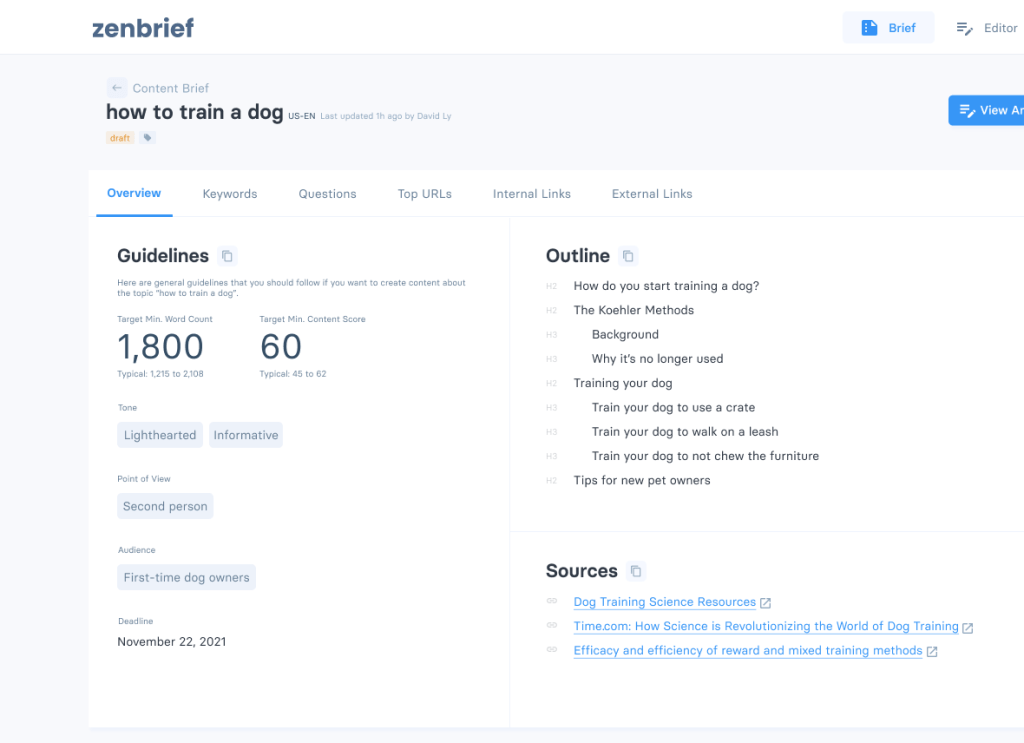Click external link icon after Dog Training Science Resources
Image resolution: width=1024 pixels, height=743 pixels.
[766, 603]
